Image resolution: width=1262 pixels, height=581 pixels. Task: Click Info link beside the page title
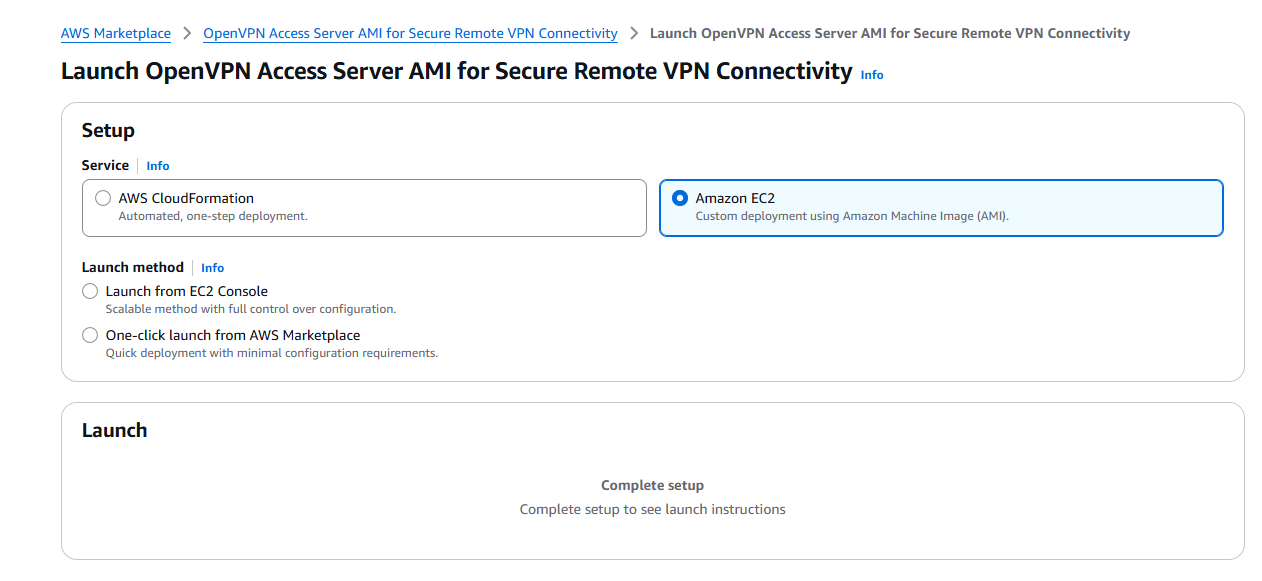(x=872, y=75)
